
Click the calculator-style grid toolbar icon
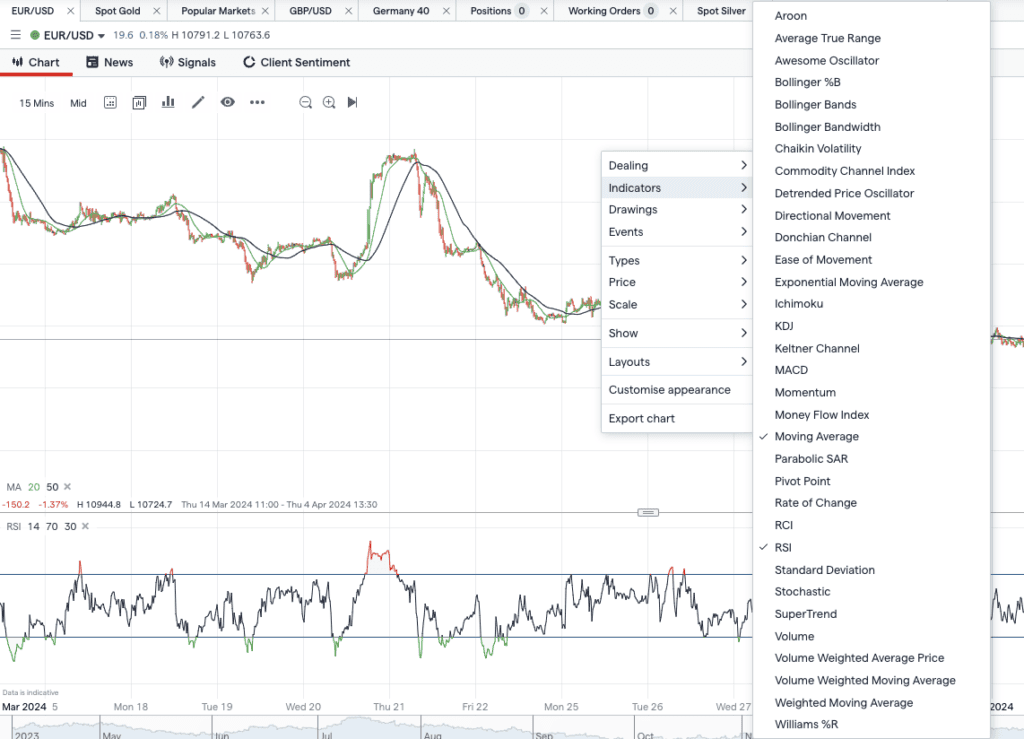pyautogui.click(x=110, y=102)
